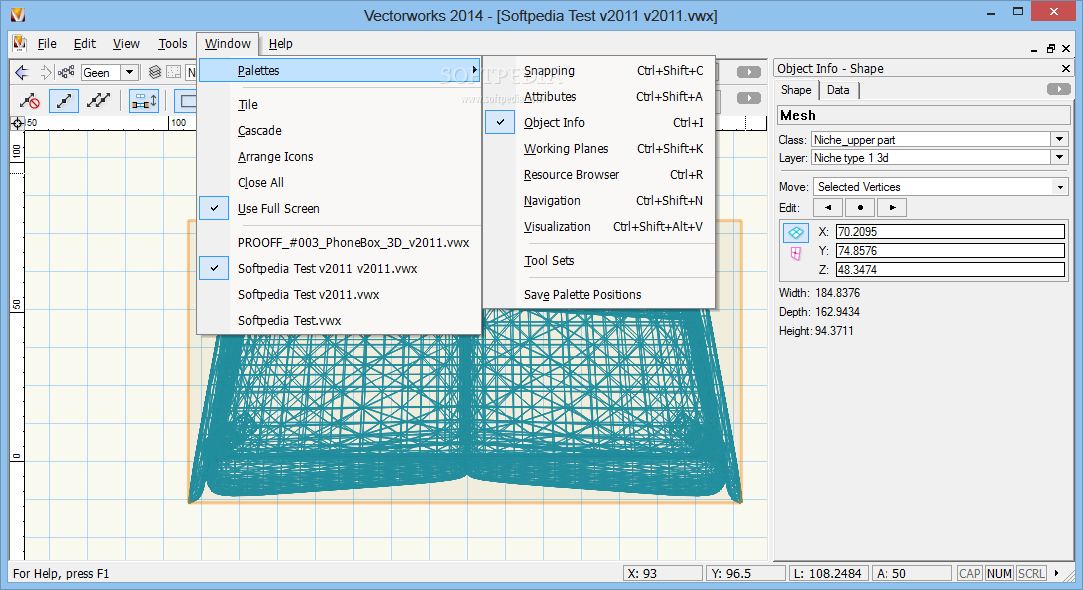Click the Edit next vertex arrow button

pos(892,207)
